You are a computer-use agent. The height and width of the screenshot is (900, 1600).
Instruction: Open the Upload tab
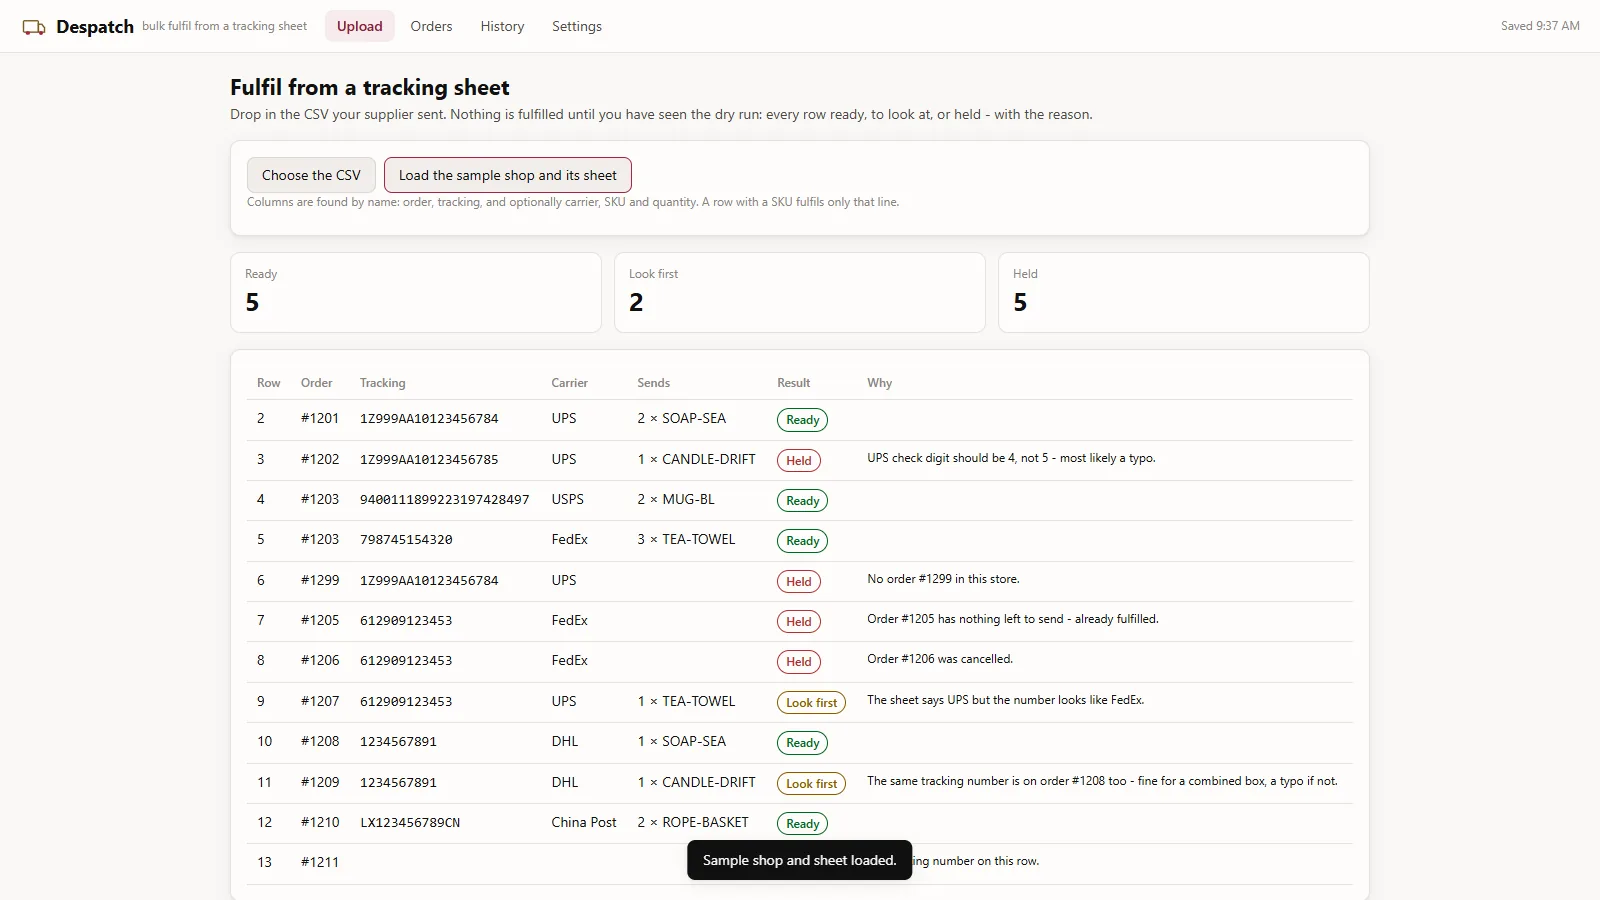tap(360, 26)
